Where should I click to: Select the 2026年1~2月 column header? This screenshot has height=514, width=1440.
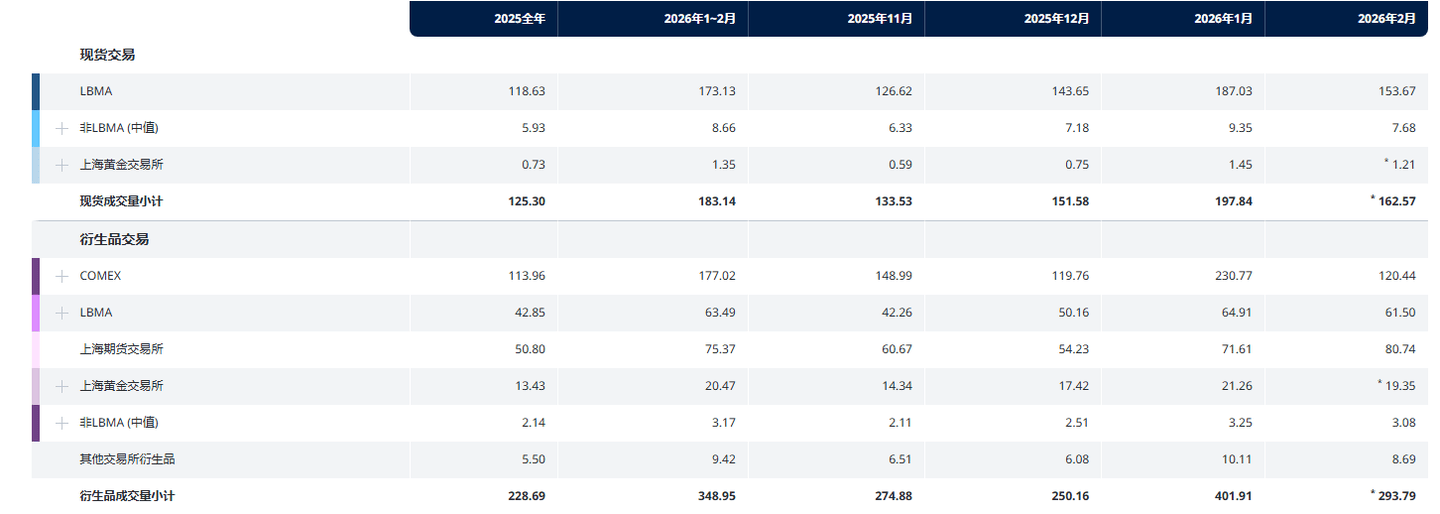(x=699, y=19)
